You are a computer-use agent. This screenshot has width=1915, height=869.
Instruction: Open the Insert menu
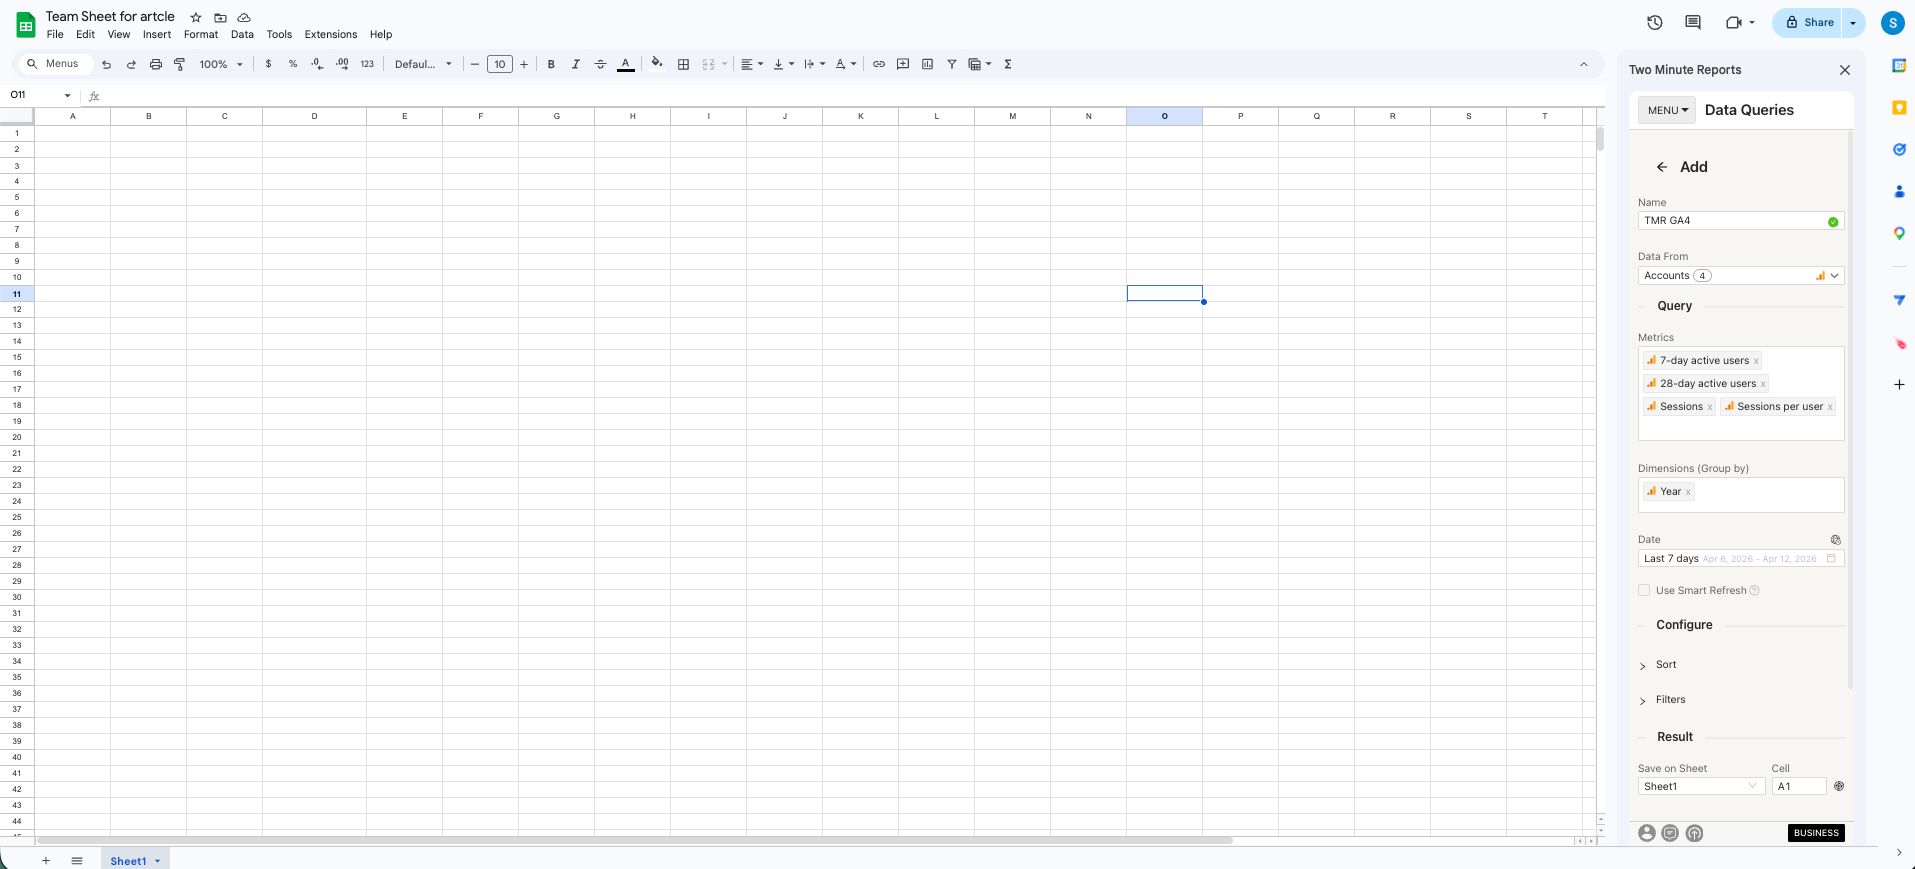157,34
